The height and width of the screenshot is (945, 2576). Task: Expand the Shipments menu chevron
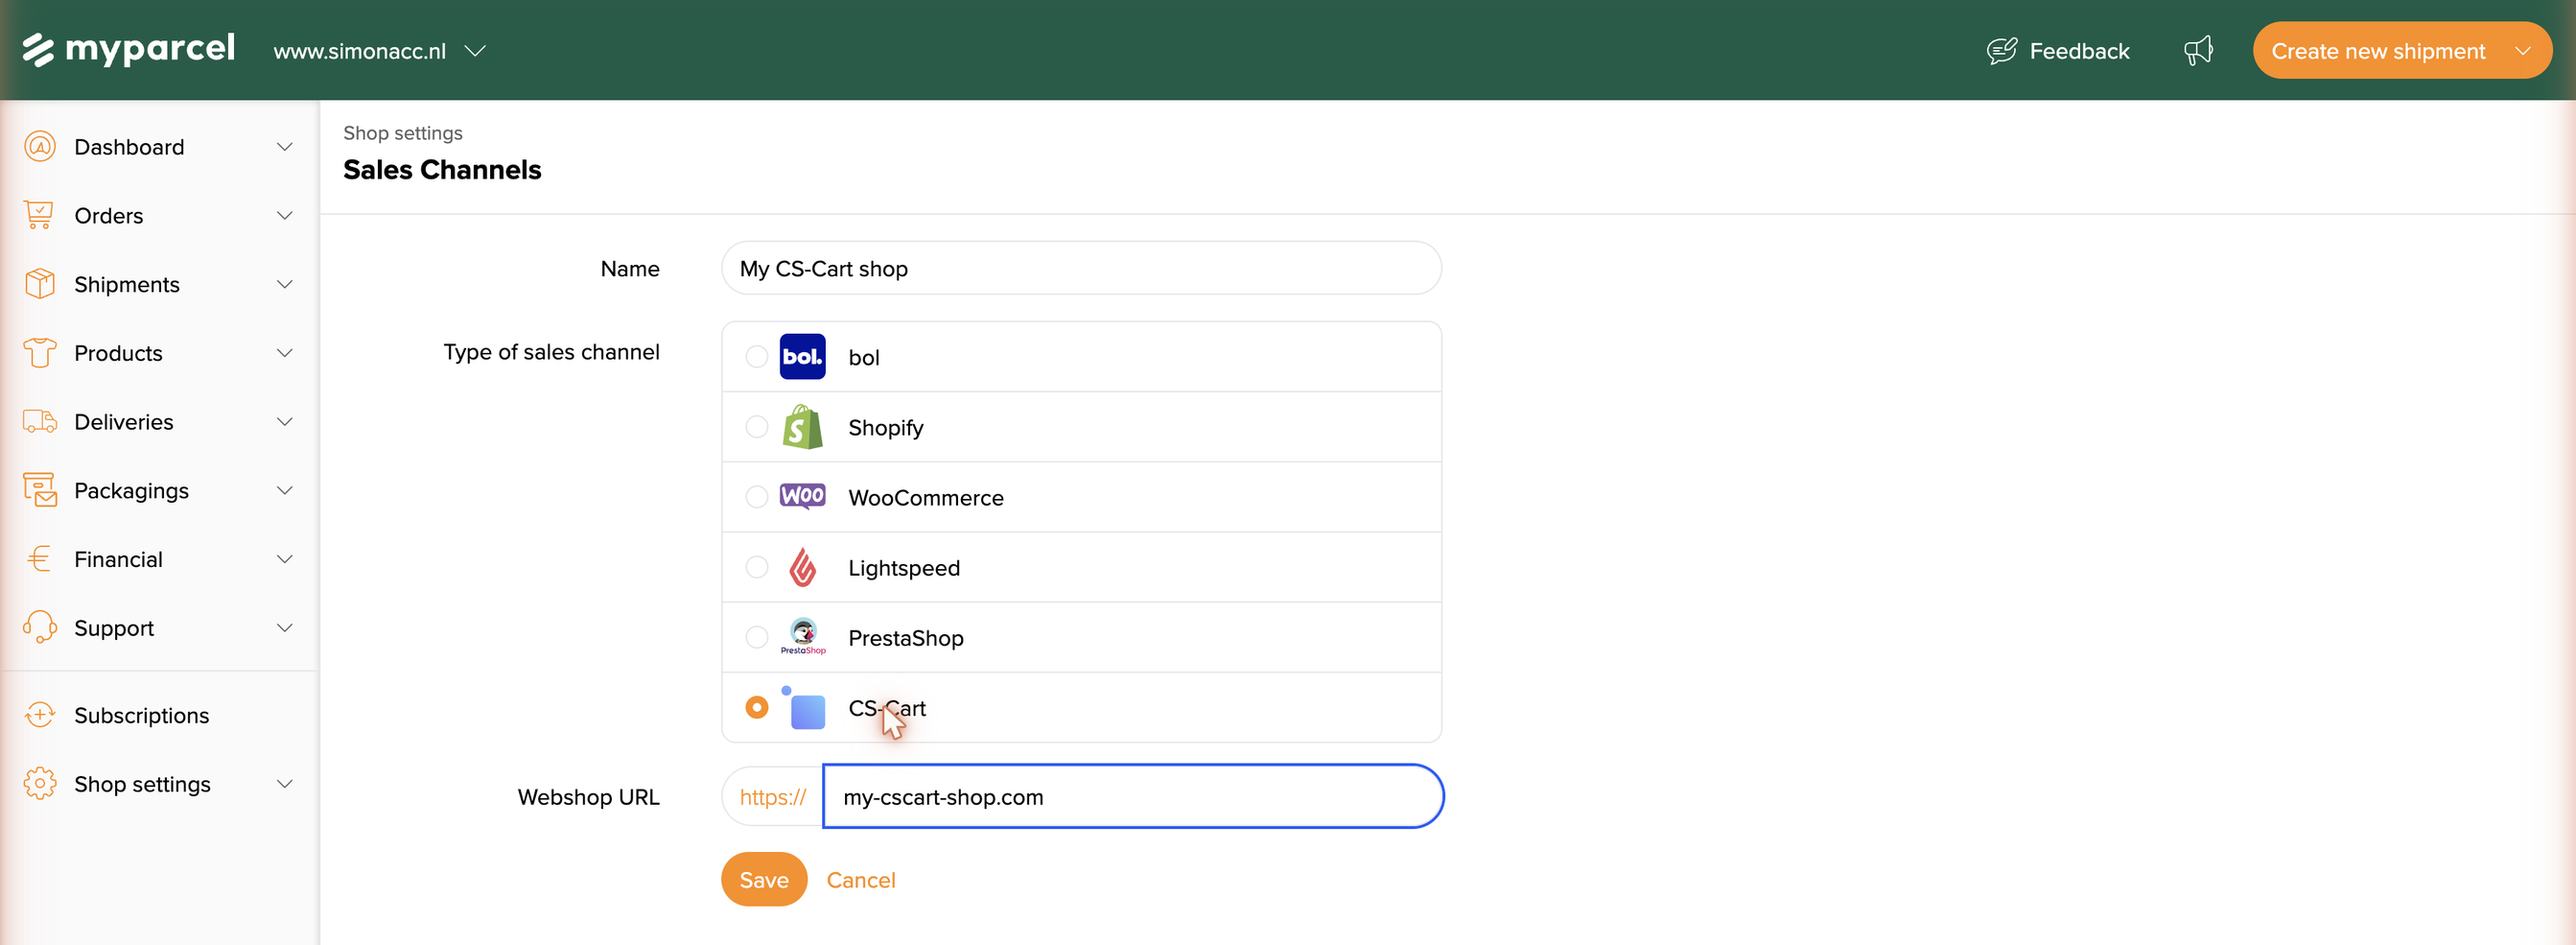(x=285, y=284)
